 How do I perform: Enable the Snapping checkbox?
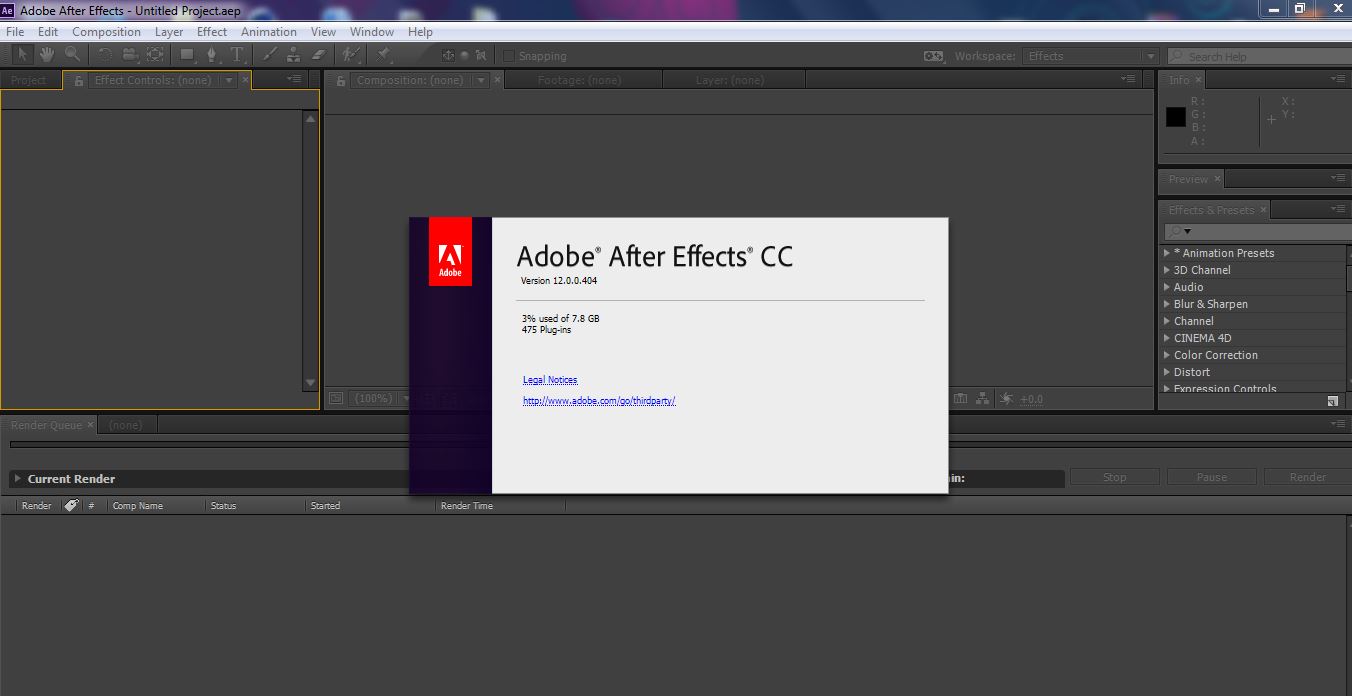[509, 56]
